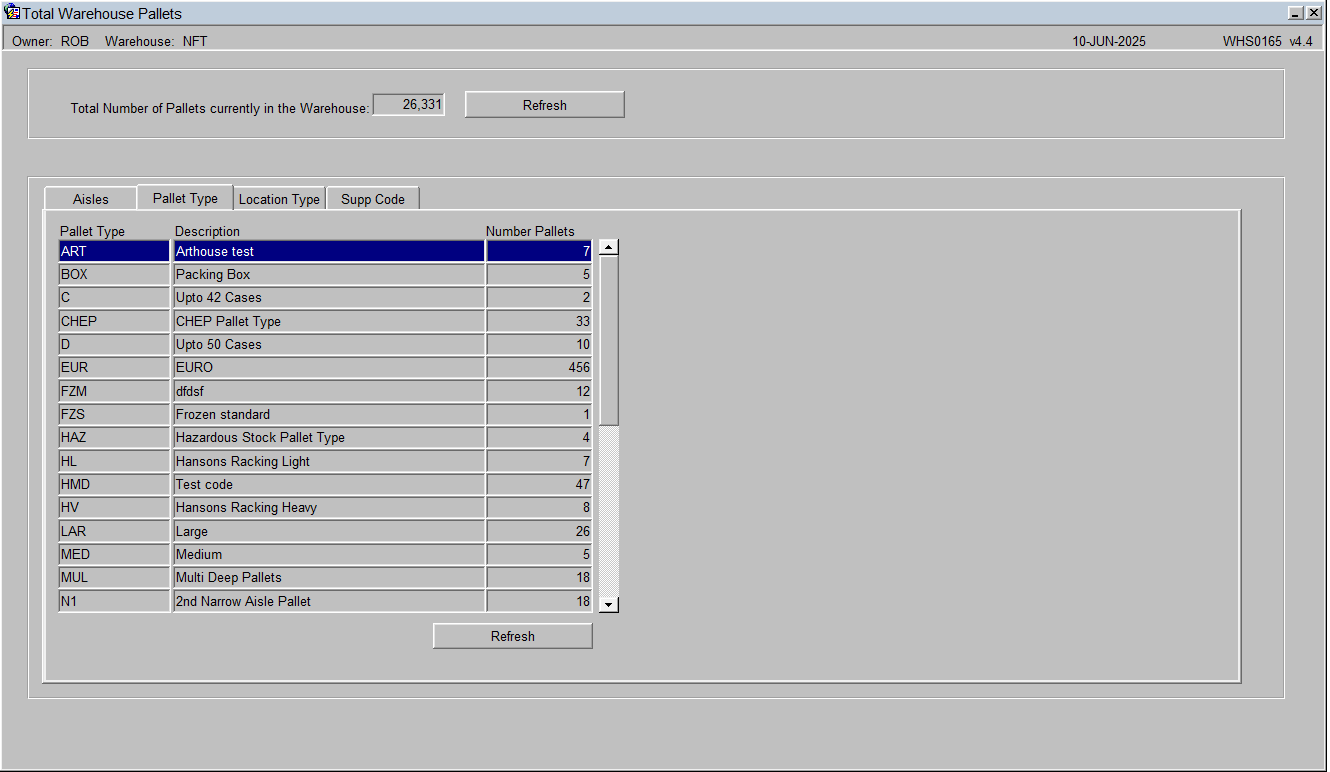
Task: Click the EUR pallet count 456
Action: (539, 367)
